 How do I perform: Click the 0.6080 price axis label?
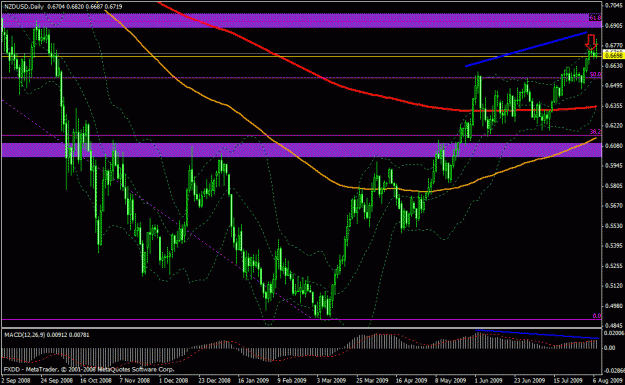coord(614,145)
